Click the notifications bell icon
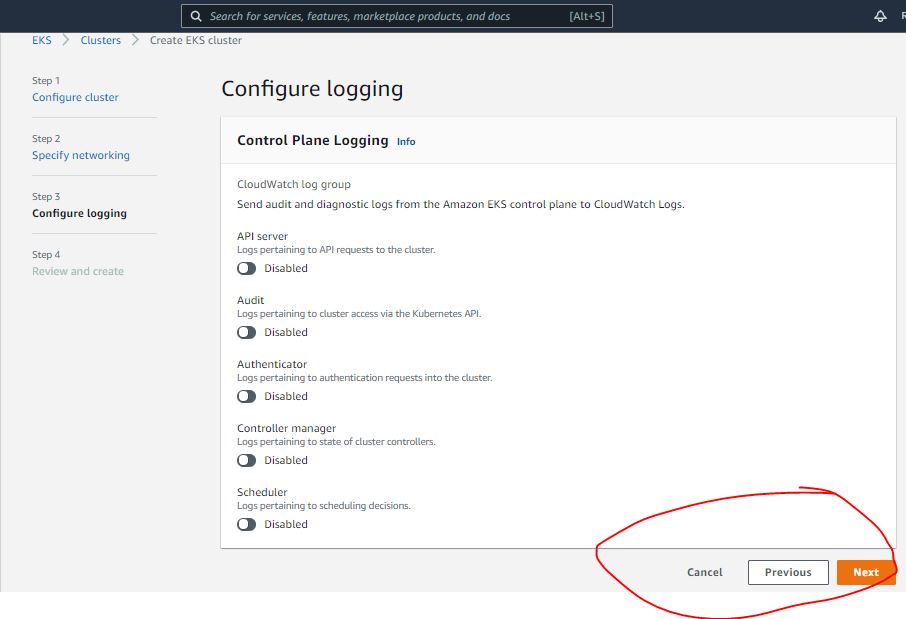This screenshot has width=906, height=619. [x=880, y=16]
